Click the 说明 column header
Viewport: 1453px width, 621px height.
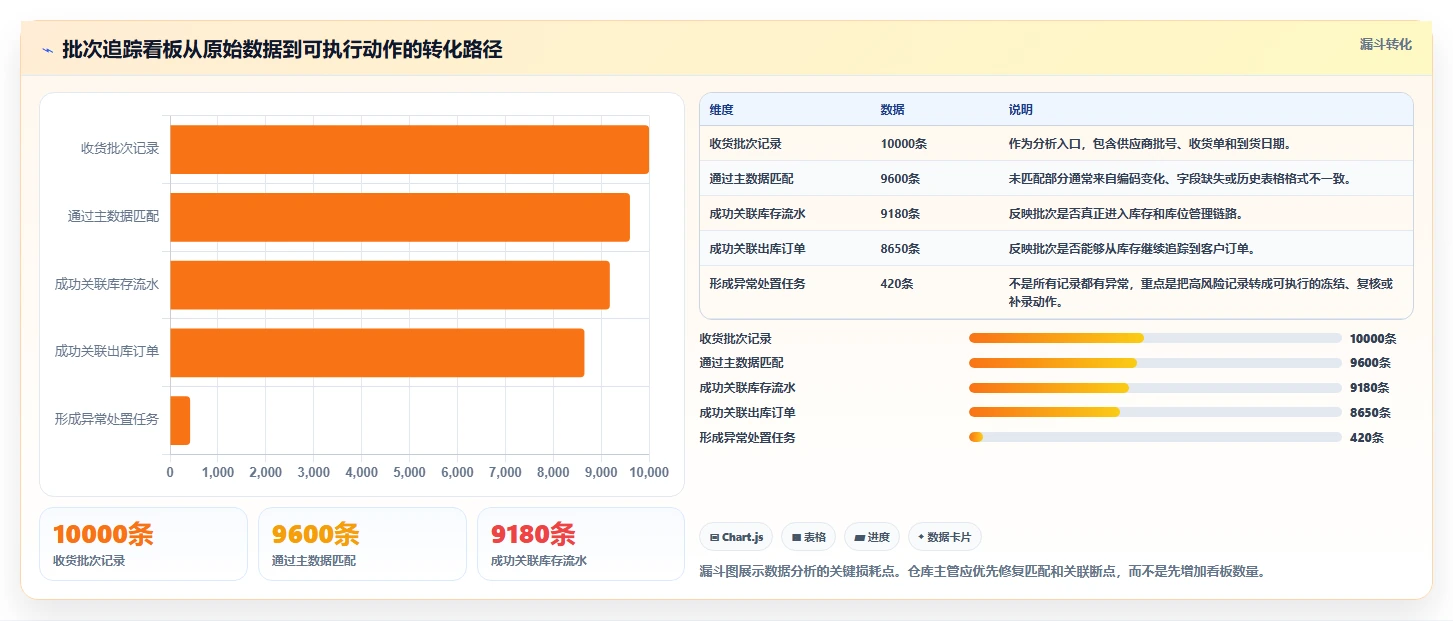[1021, 110]
